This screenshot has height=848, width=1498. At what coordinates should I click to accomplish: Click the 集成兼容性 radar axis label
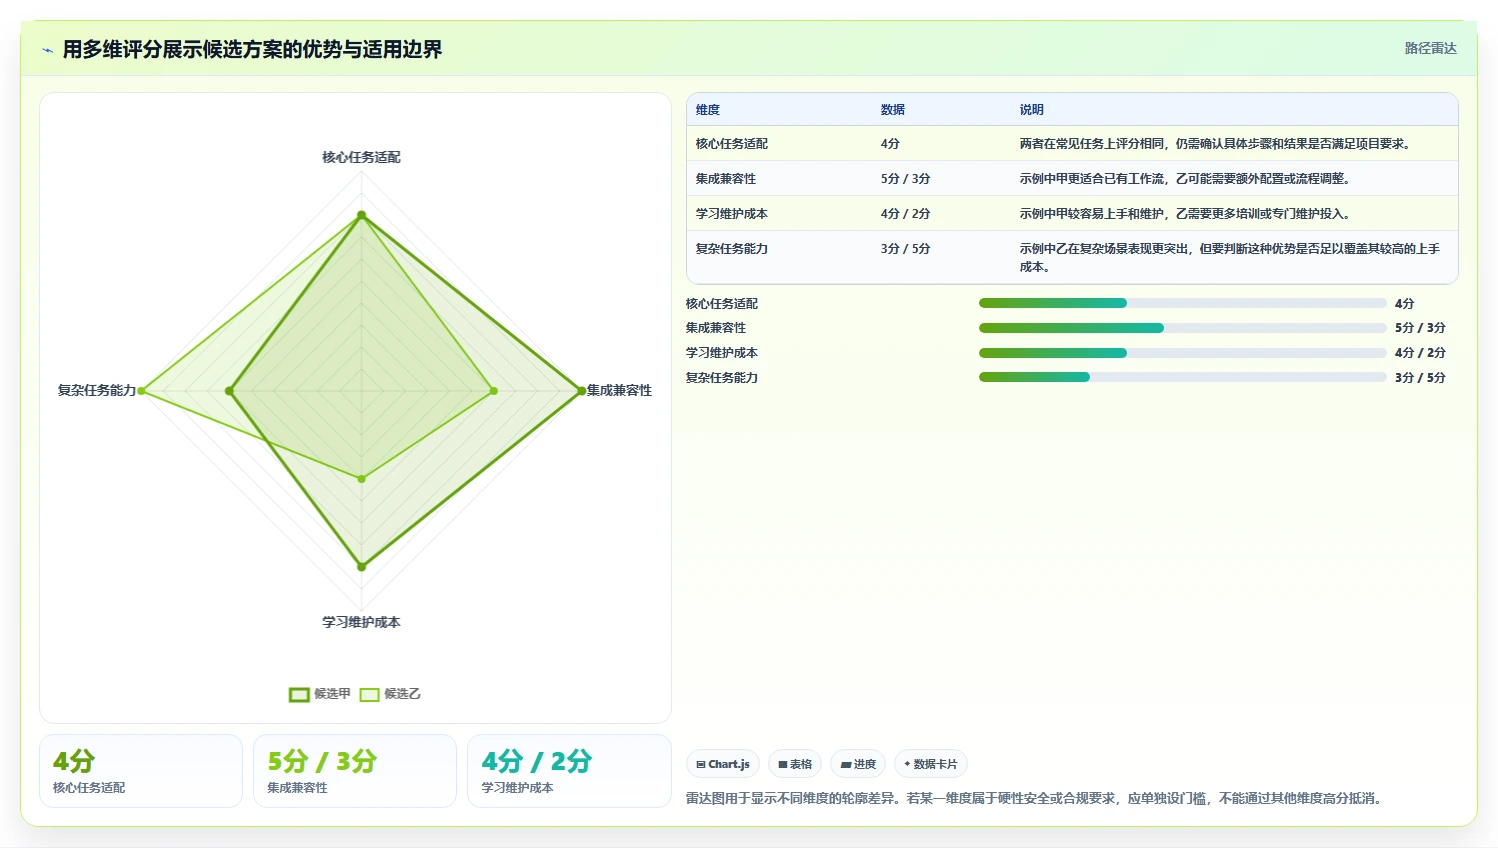[619, 390]
